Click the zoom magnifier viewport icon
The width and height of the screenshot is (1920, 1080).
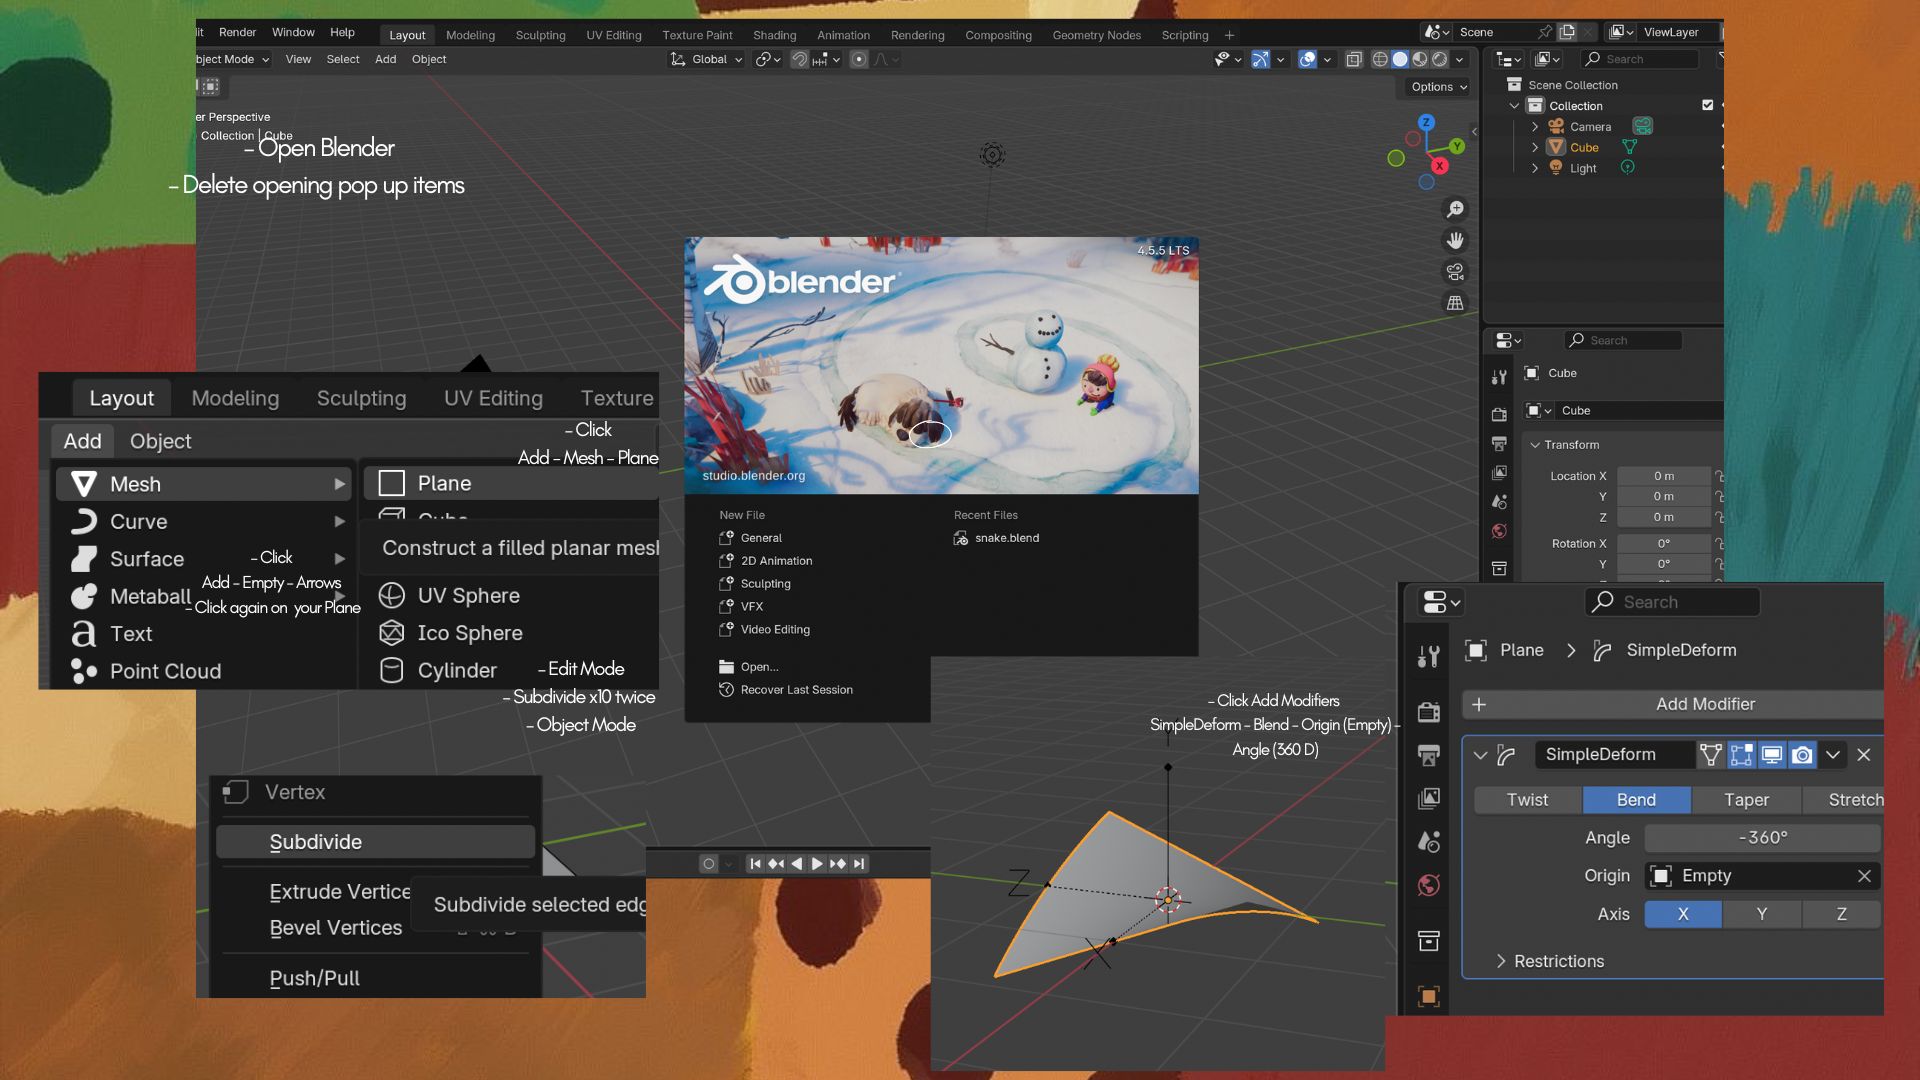[1455, 209]
